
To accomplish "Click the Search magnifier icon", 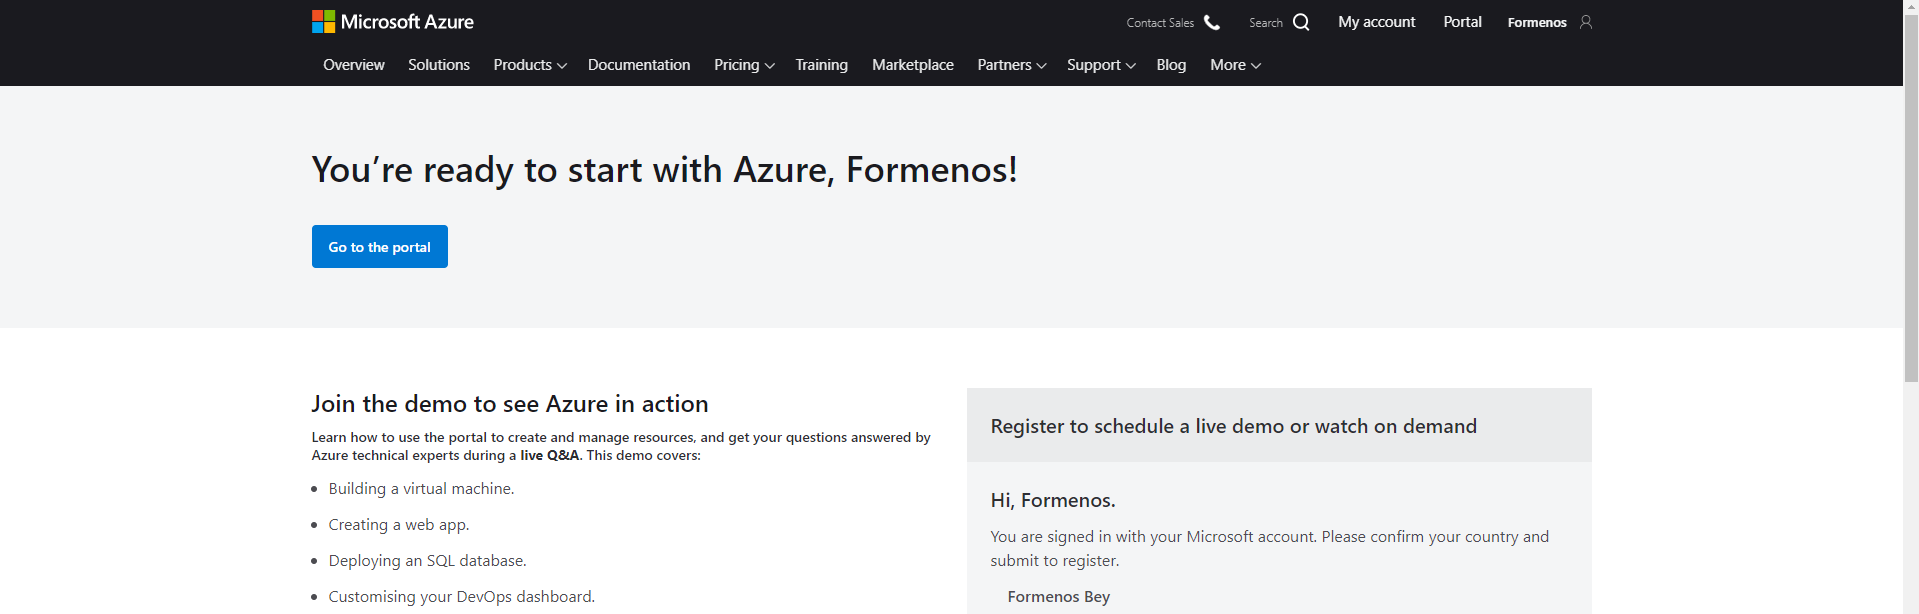I will (1301, 22).
